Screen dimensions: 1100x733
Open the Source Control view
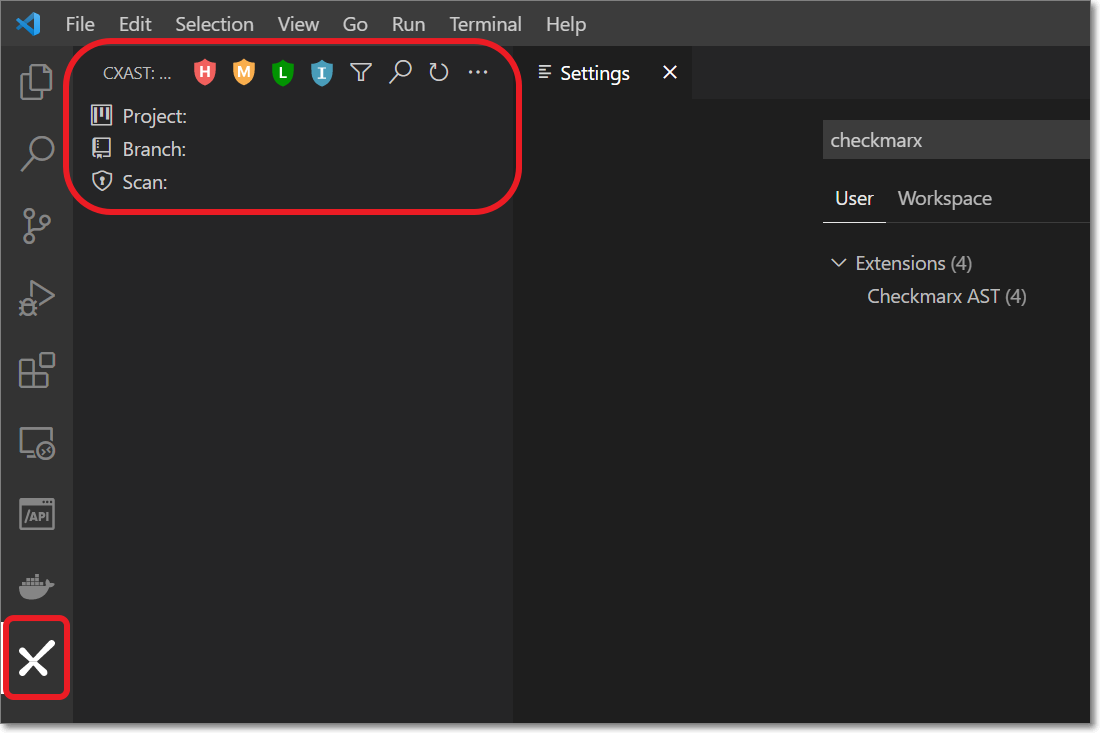pyautogui.click(x=36, y=226)
